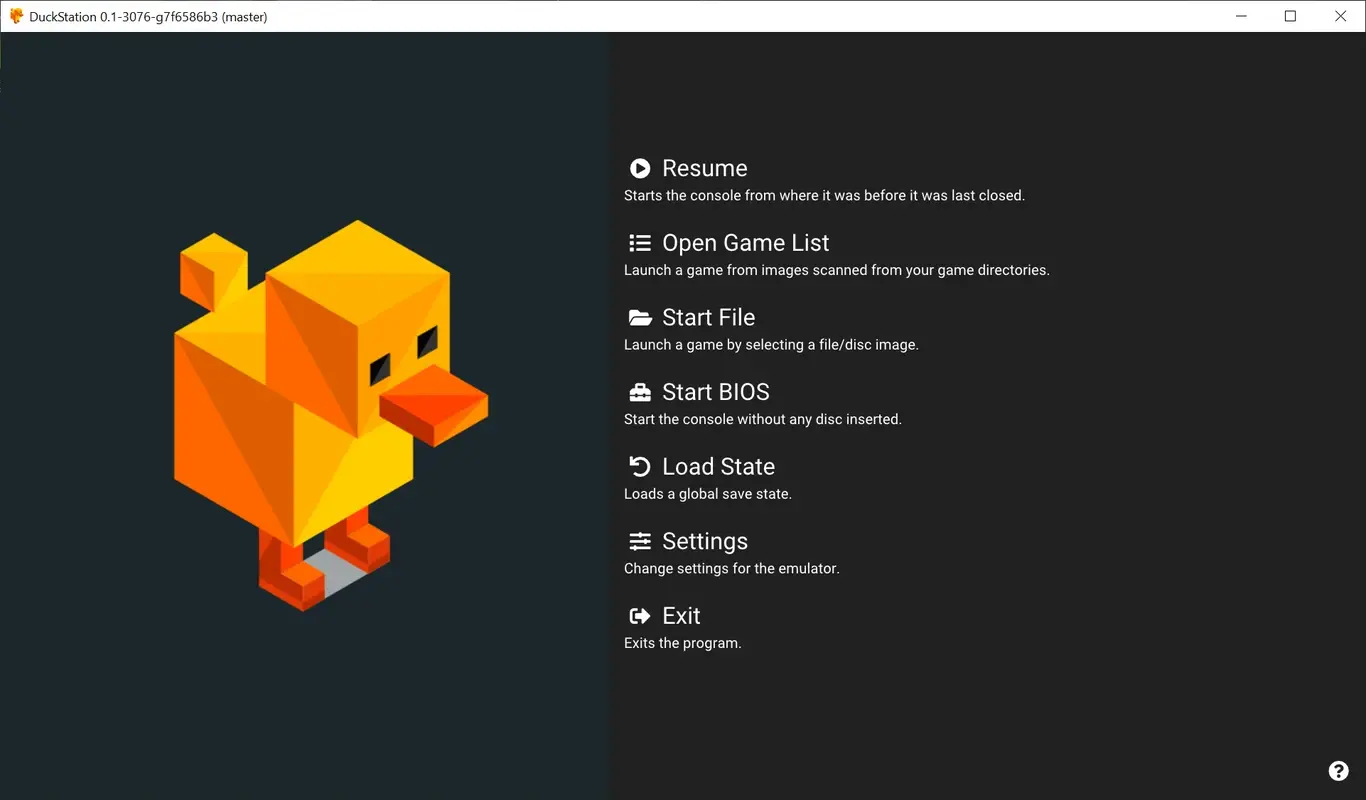Choose Load State to load a save
The image size is (1366, 800).
pyautogui.click(x=718, y=466)
